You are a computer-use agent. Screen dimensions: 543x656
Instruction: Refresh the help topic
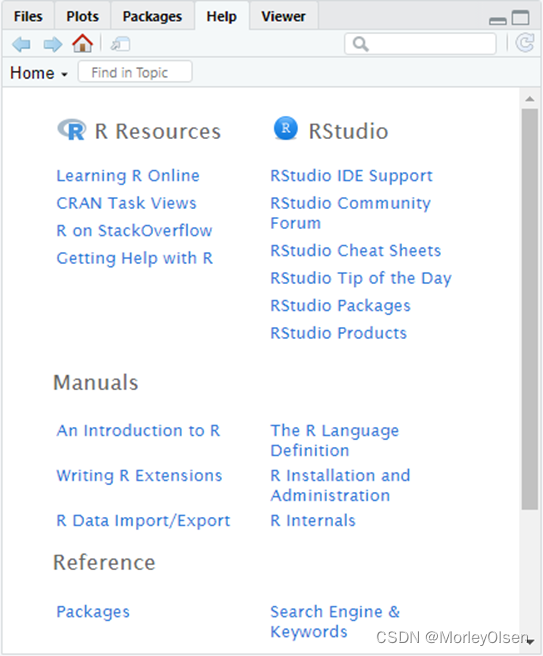point(525,43)
